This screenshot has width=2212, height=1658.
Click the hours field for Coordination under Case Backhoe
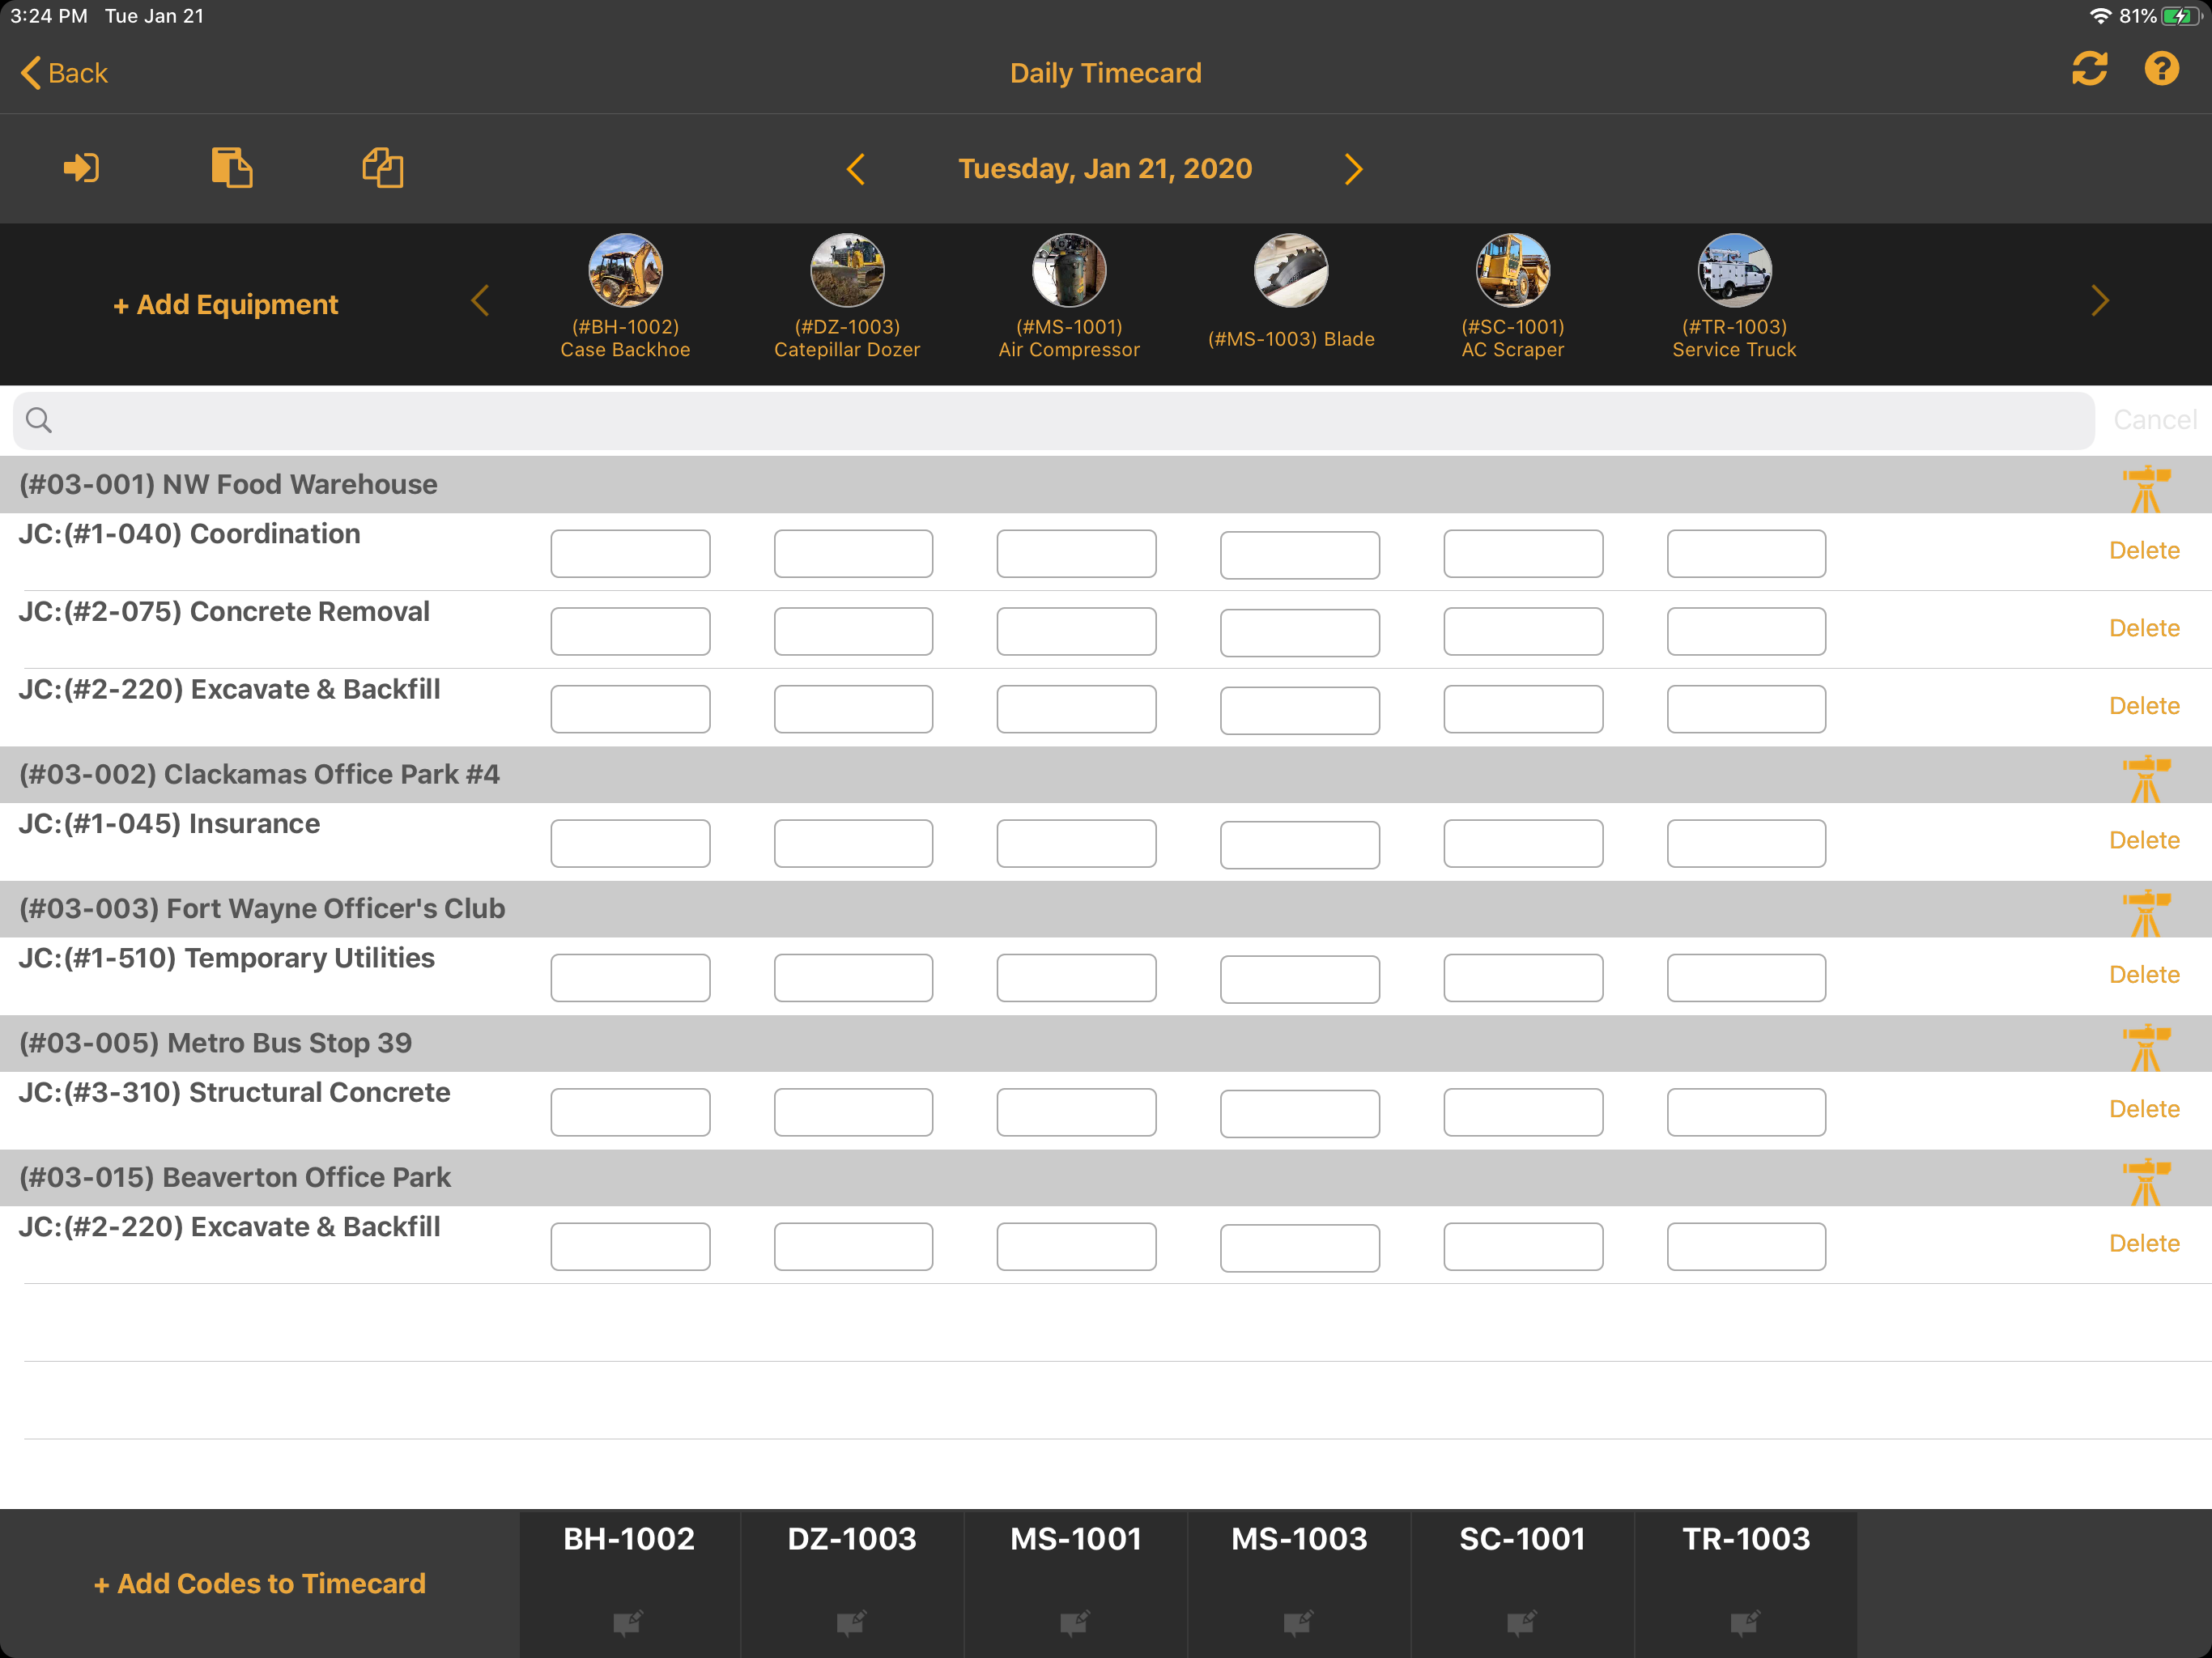pyautogui.click(x=630, y=553)
